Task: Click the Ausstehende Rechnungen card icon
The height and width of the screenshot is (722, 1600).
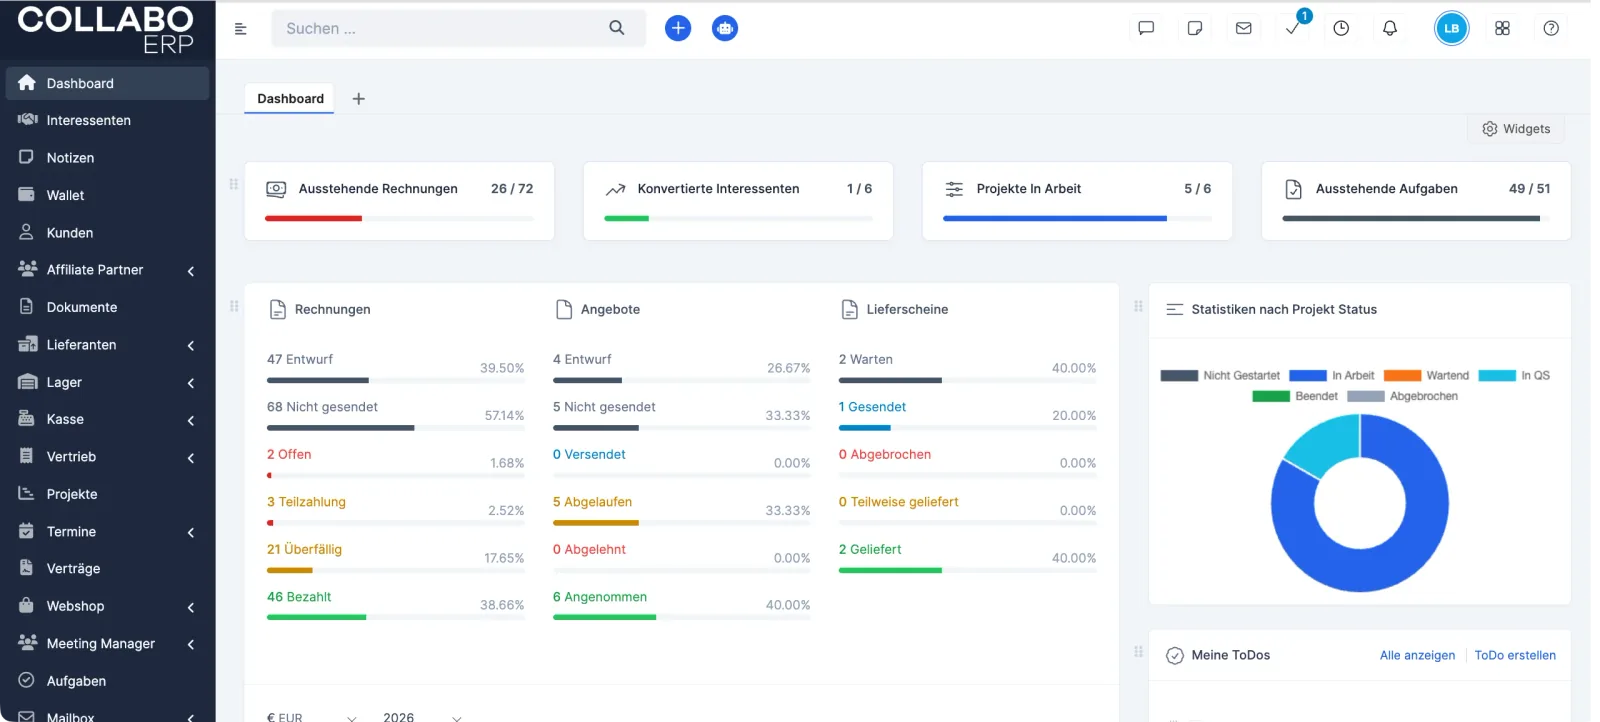Action: tap(276, 189)
